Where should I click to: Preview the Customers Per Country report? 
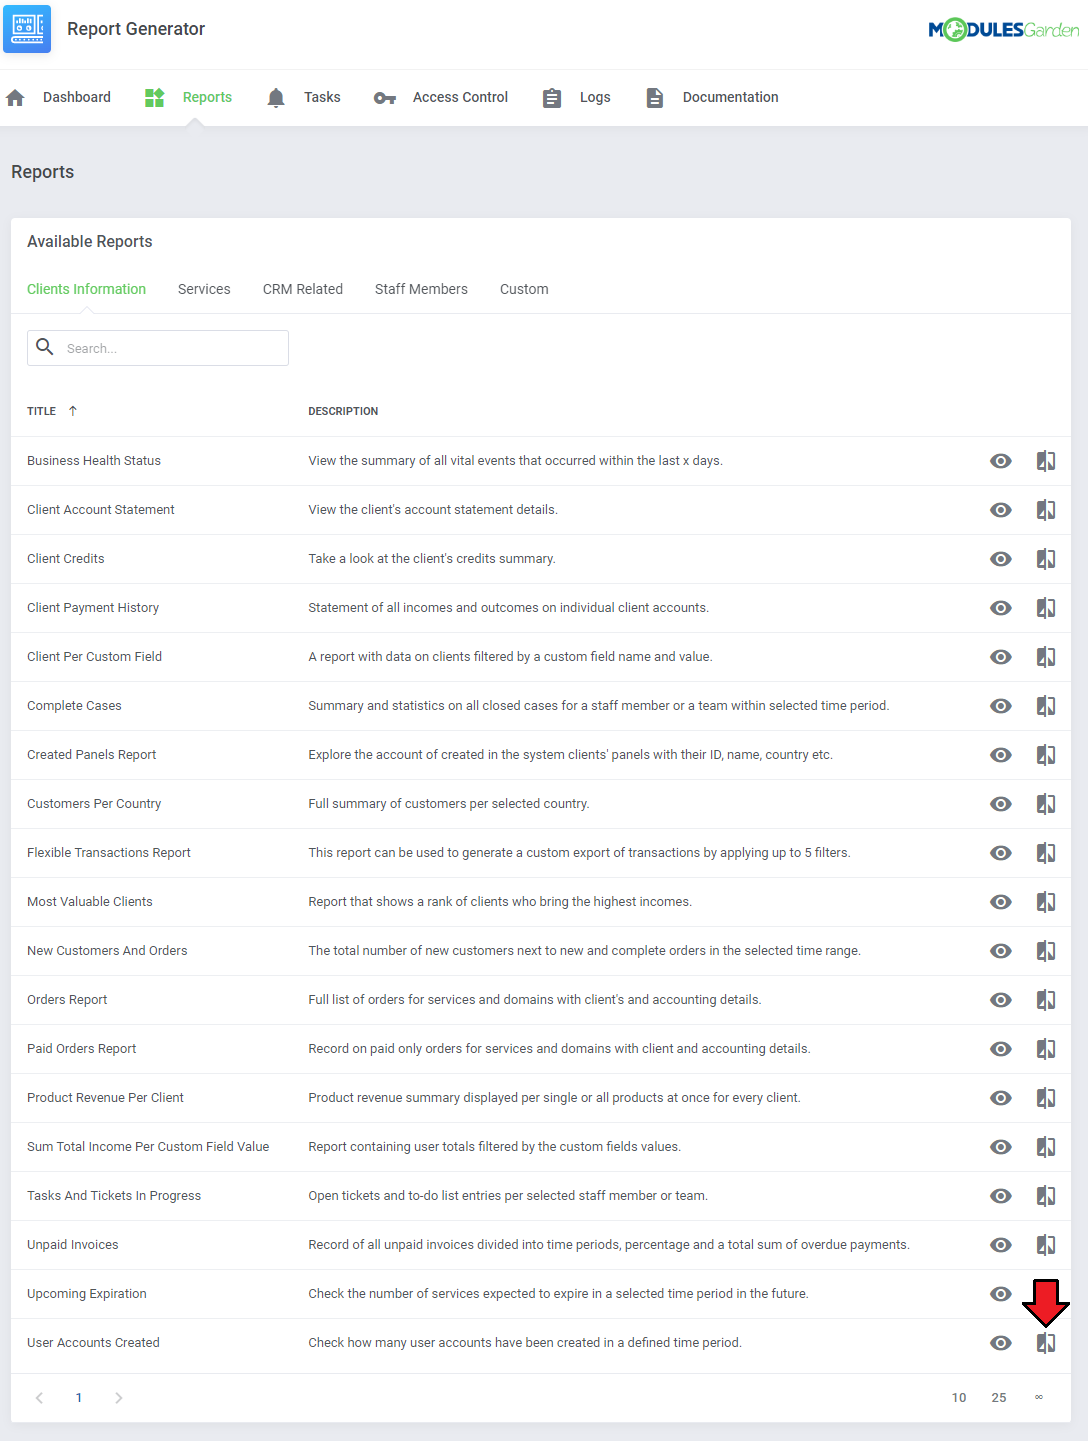[x=1001, y=804]
